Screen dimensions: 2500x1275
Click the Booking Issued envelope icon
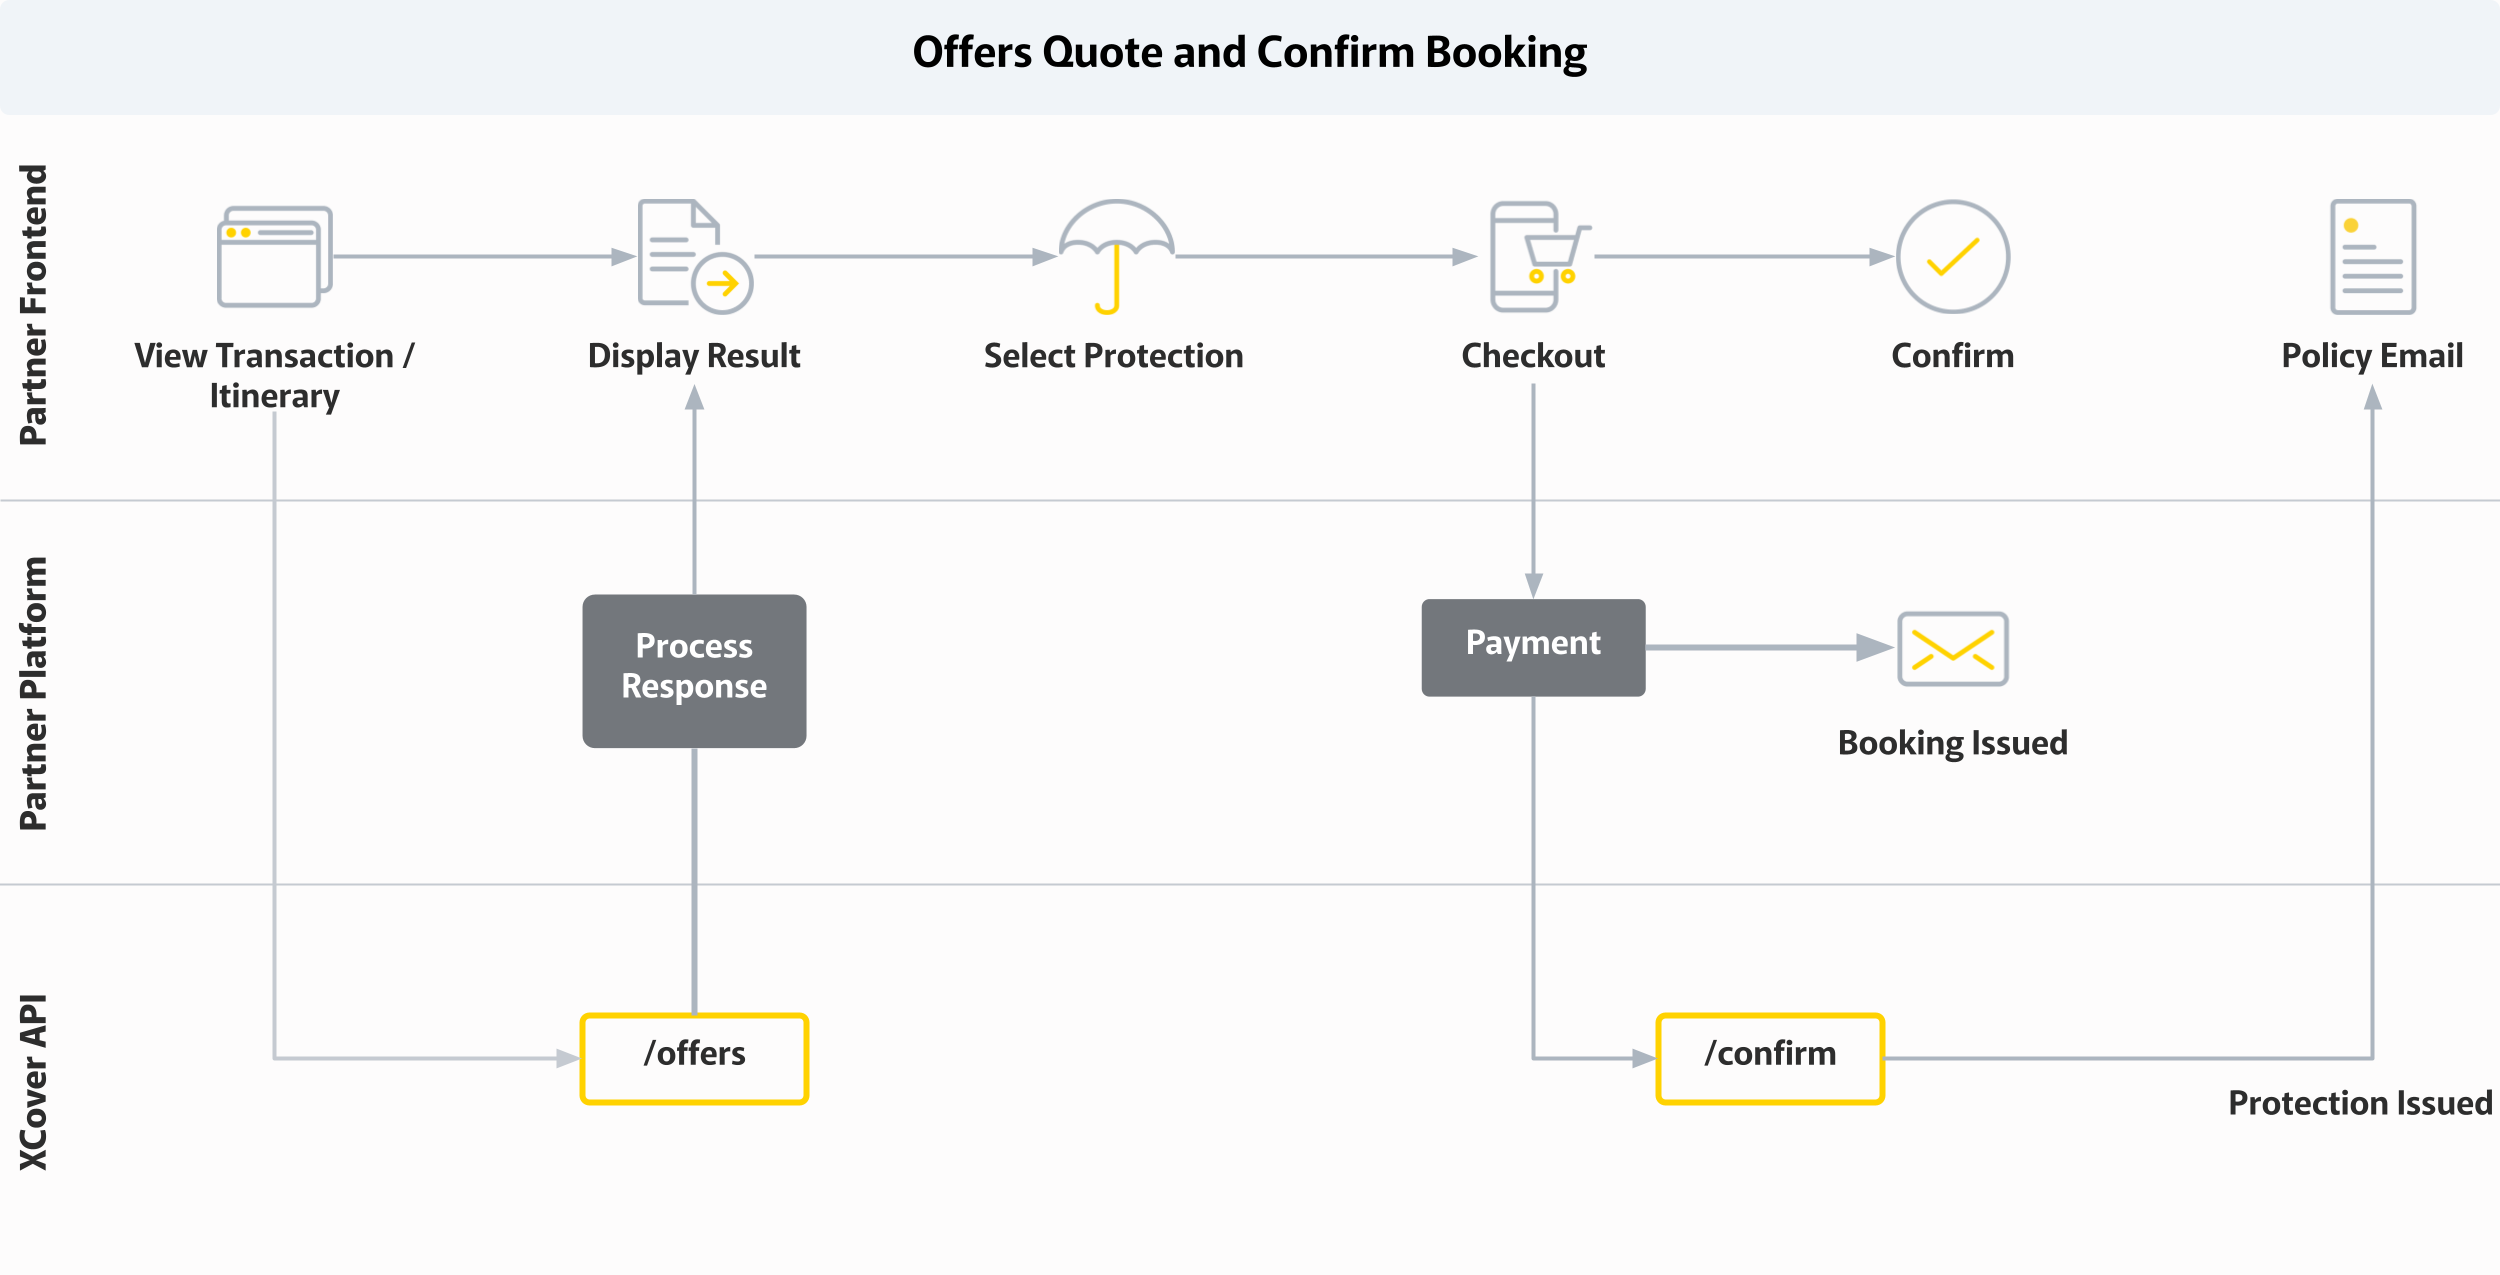click(1952, 649)
